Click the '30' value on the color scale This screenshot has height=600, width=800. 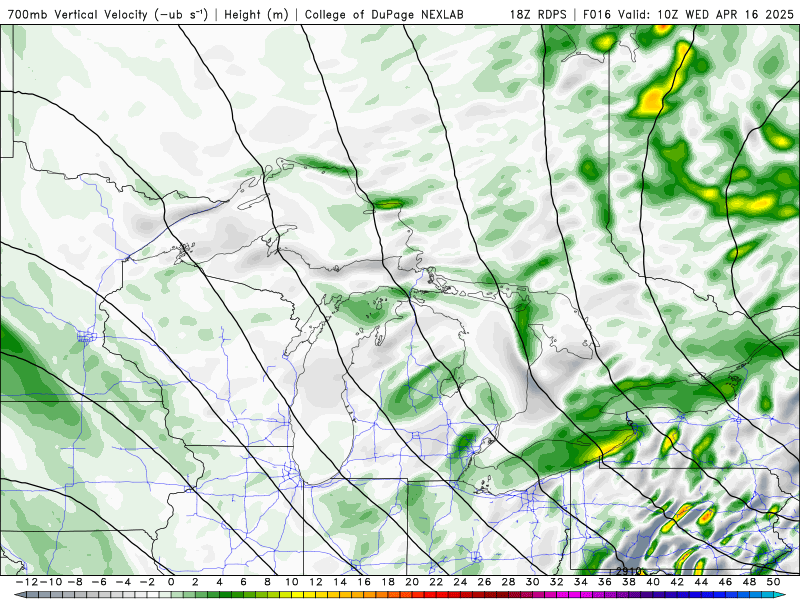[533, 582]
